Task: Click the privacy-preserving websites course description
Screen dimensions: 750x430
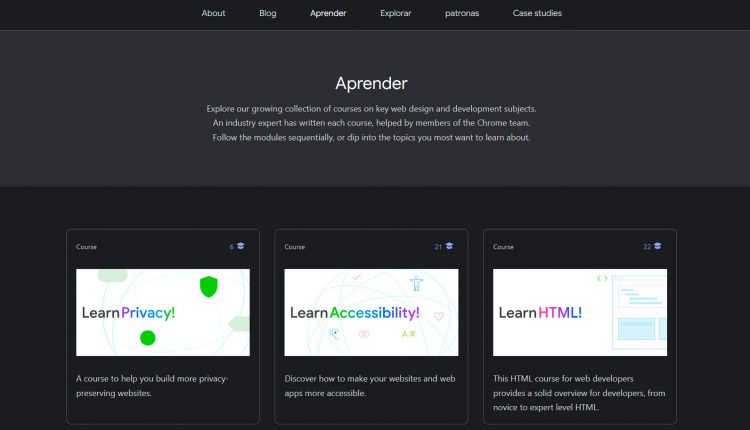Action: (152, 386)
